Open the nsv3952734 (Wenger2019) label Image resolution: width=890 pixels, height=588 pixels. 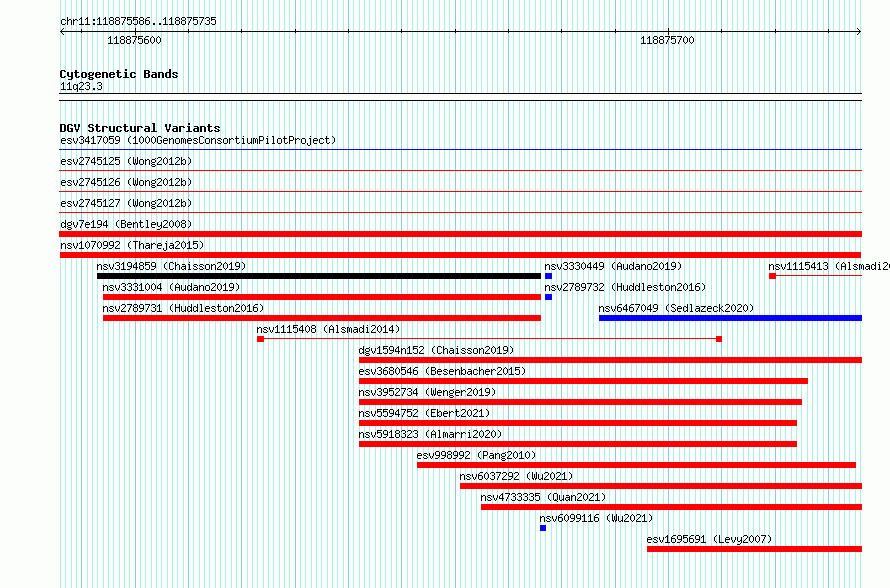tap(427, 392)
